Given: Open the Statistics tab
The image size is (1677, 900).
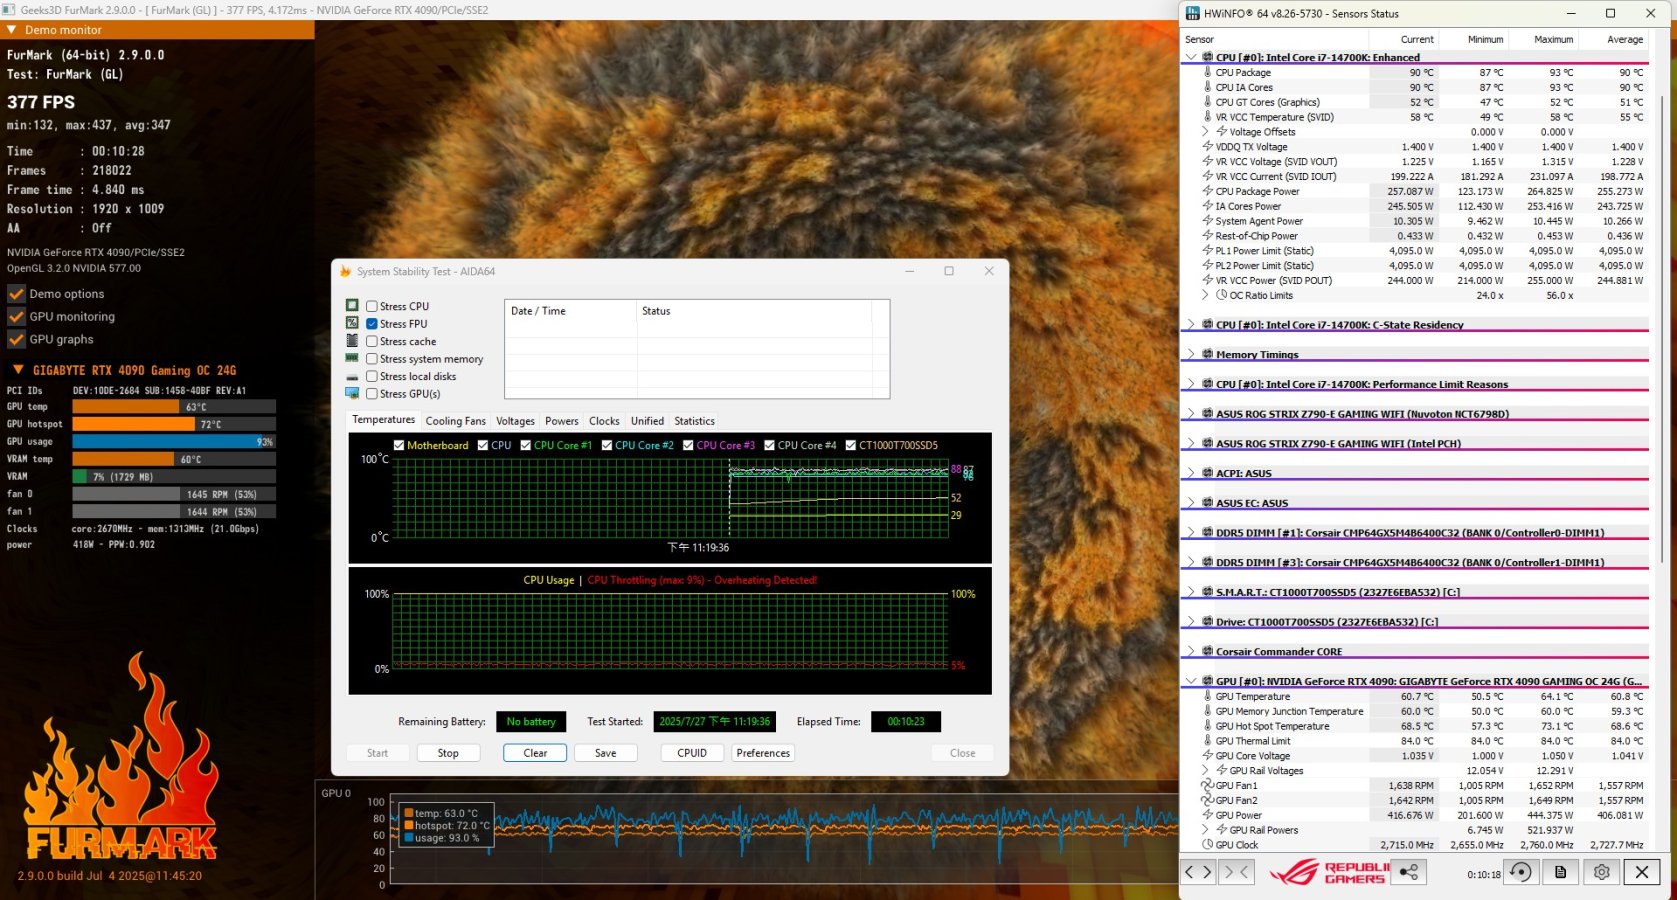Looking at the screenshot, I should [694, 421].
